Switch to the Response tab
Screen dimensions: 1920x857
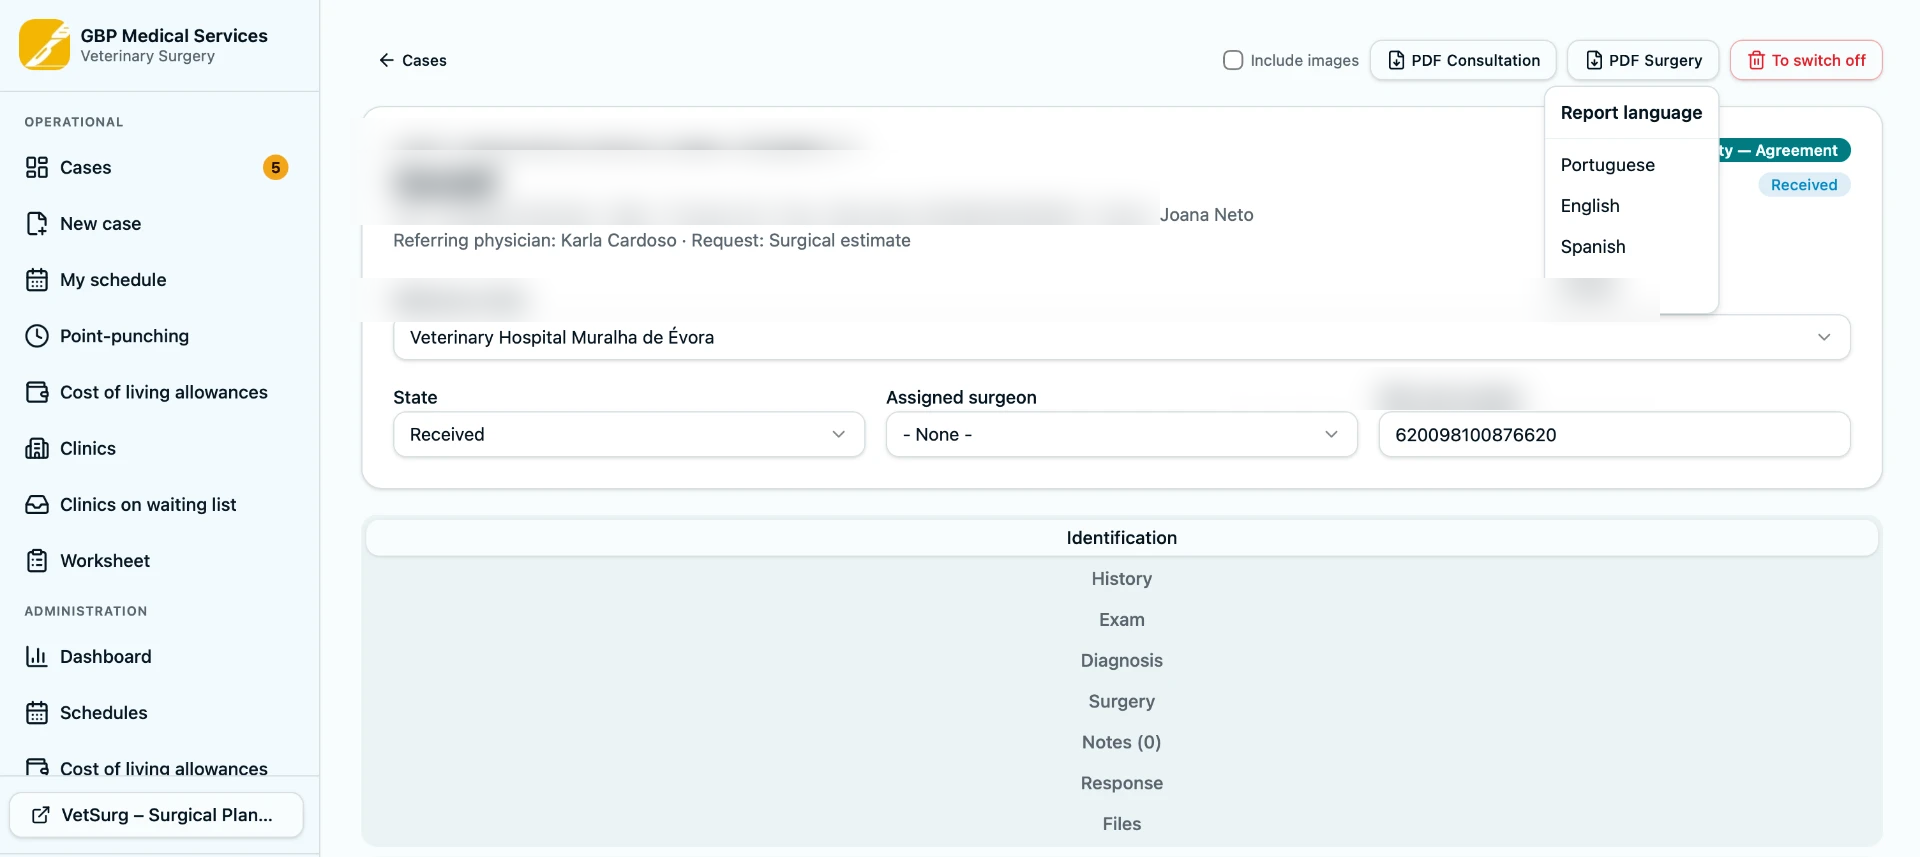pos(1121,783)
